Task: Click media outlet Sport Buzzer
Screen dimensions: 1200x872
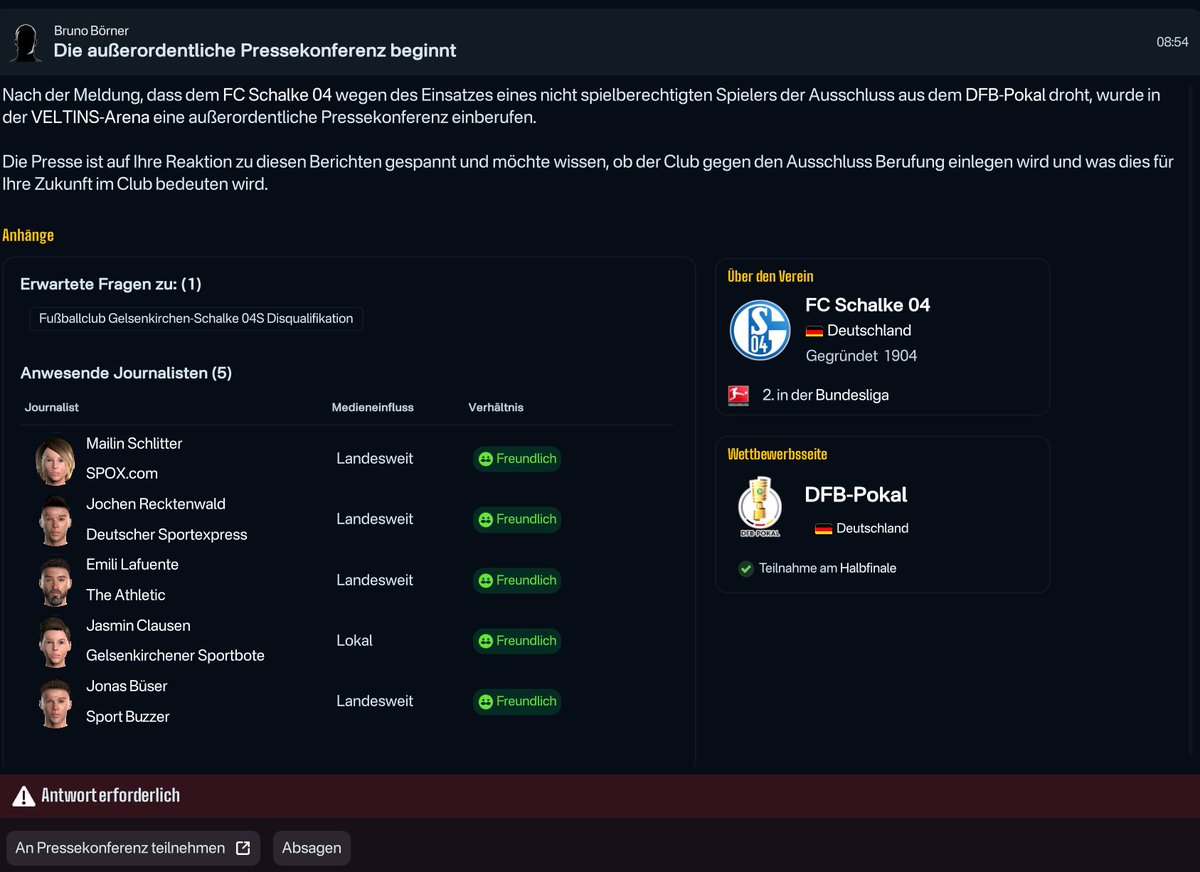Action: tap(128, 717)
